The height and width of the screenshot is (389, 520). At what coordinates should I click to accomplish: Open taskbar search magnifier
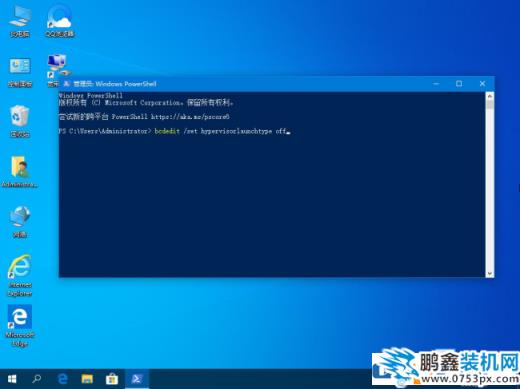click(37, 379)
